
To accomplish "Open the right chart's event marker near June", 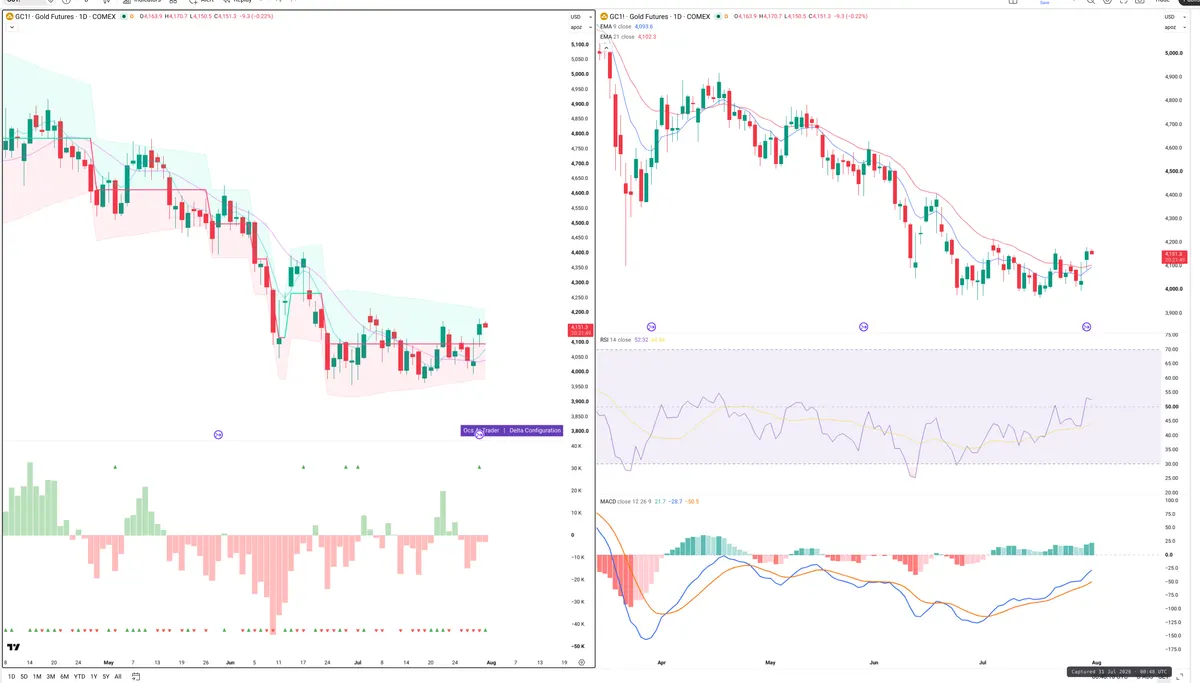I will tap(864, 326).
